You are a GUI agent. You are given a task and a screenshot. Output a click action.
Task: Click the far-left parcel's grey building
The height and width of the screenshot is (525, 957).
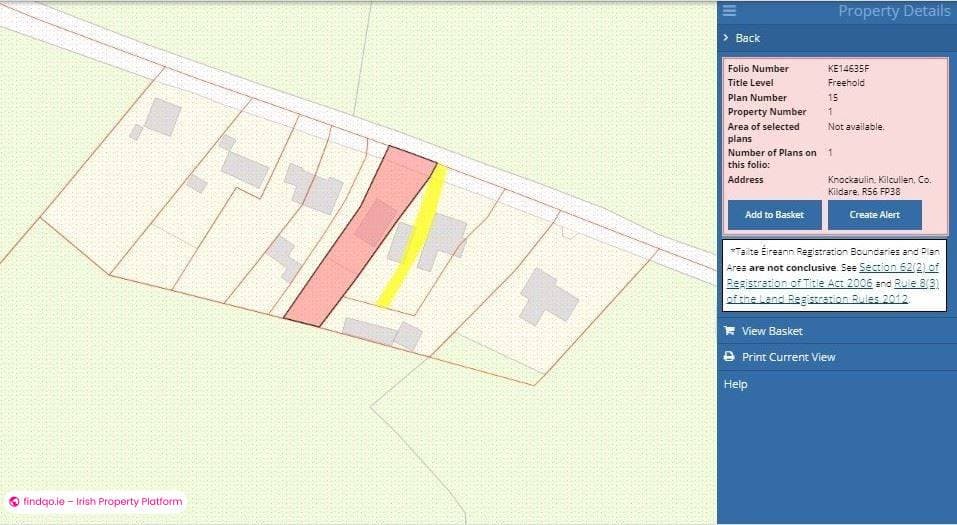pos(160,116)
